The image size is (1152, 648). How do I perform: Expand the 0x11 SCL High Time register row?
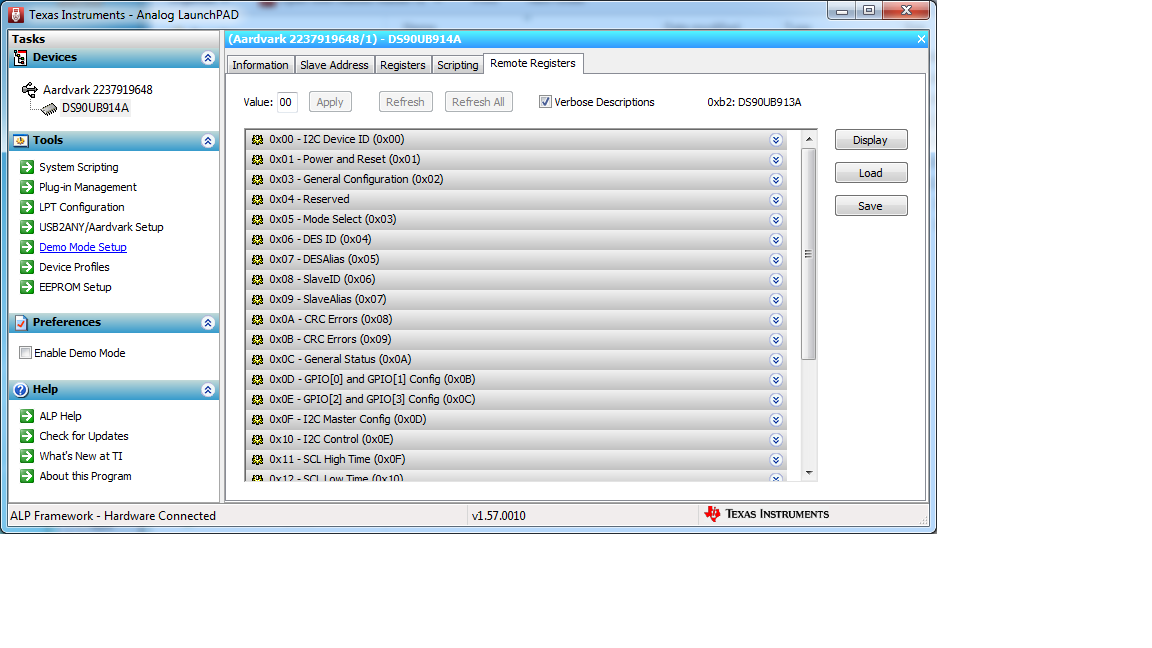pos(776,460)
